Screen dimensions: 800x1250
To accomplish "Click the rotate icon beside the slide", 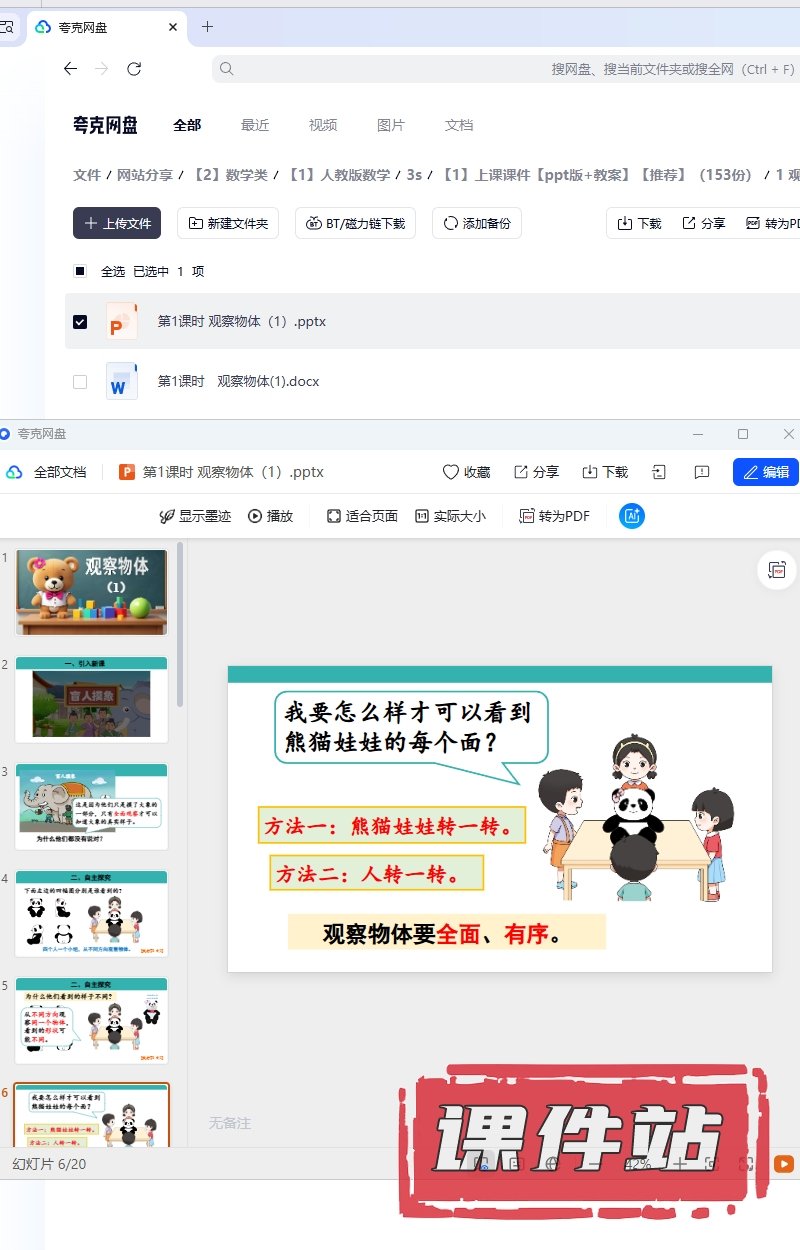I will pyautogui.click(x=776, y=569).
